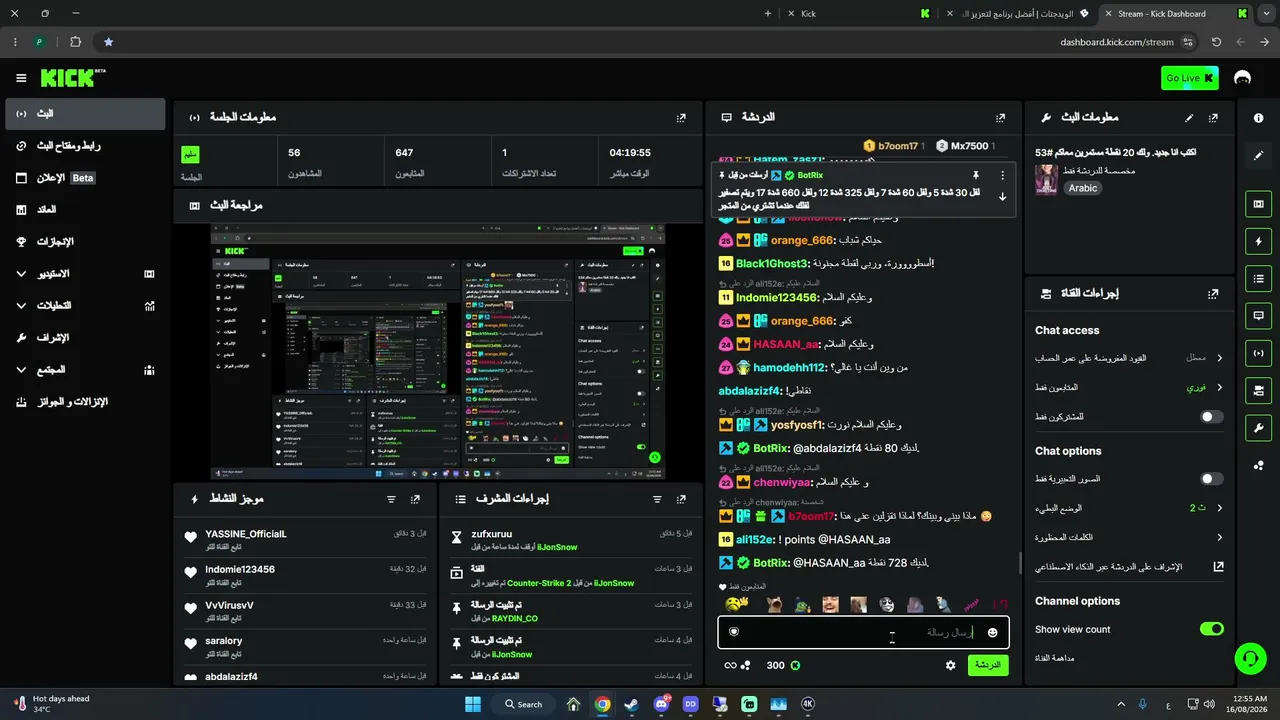1280x720 pixels.
Task: Click the green chat send button
Action: 988,665
